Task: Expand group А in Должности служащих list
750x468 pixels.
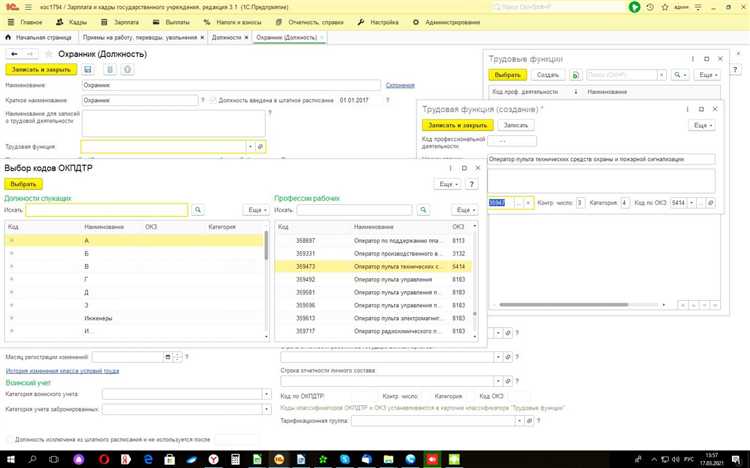Action: click(11, 241)
